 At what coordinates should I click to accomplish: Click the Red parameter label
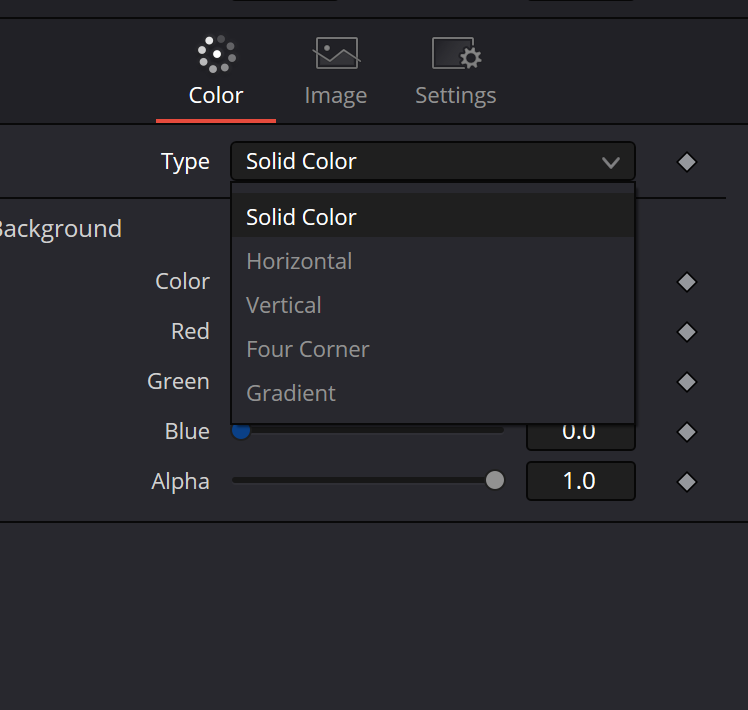point(190,331)
